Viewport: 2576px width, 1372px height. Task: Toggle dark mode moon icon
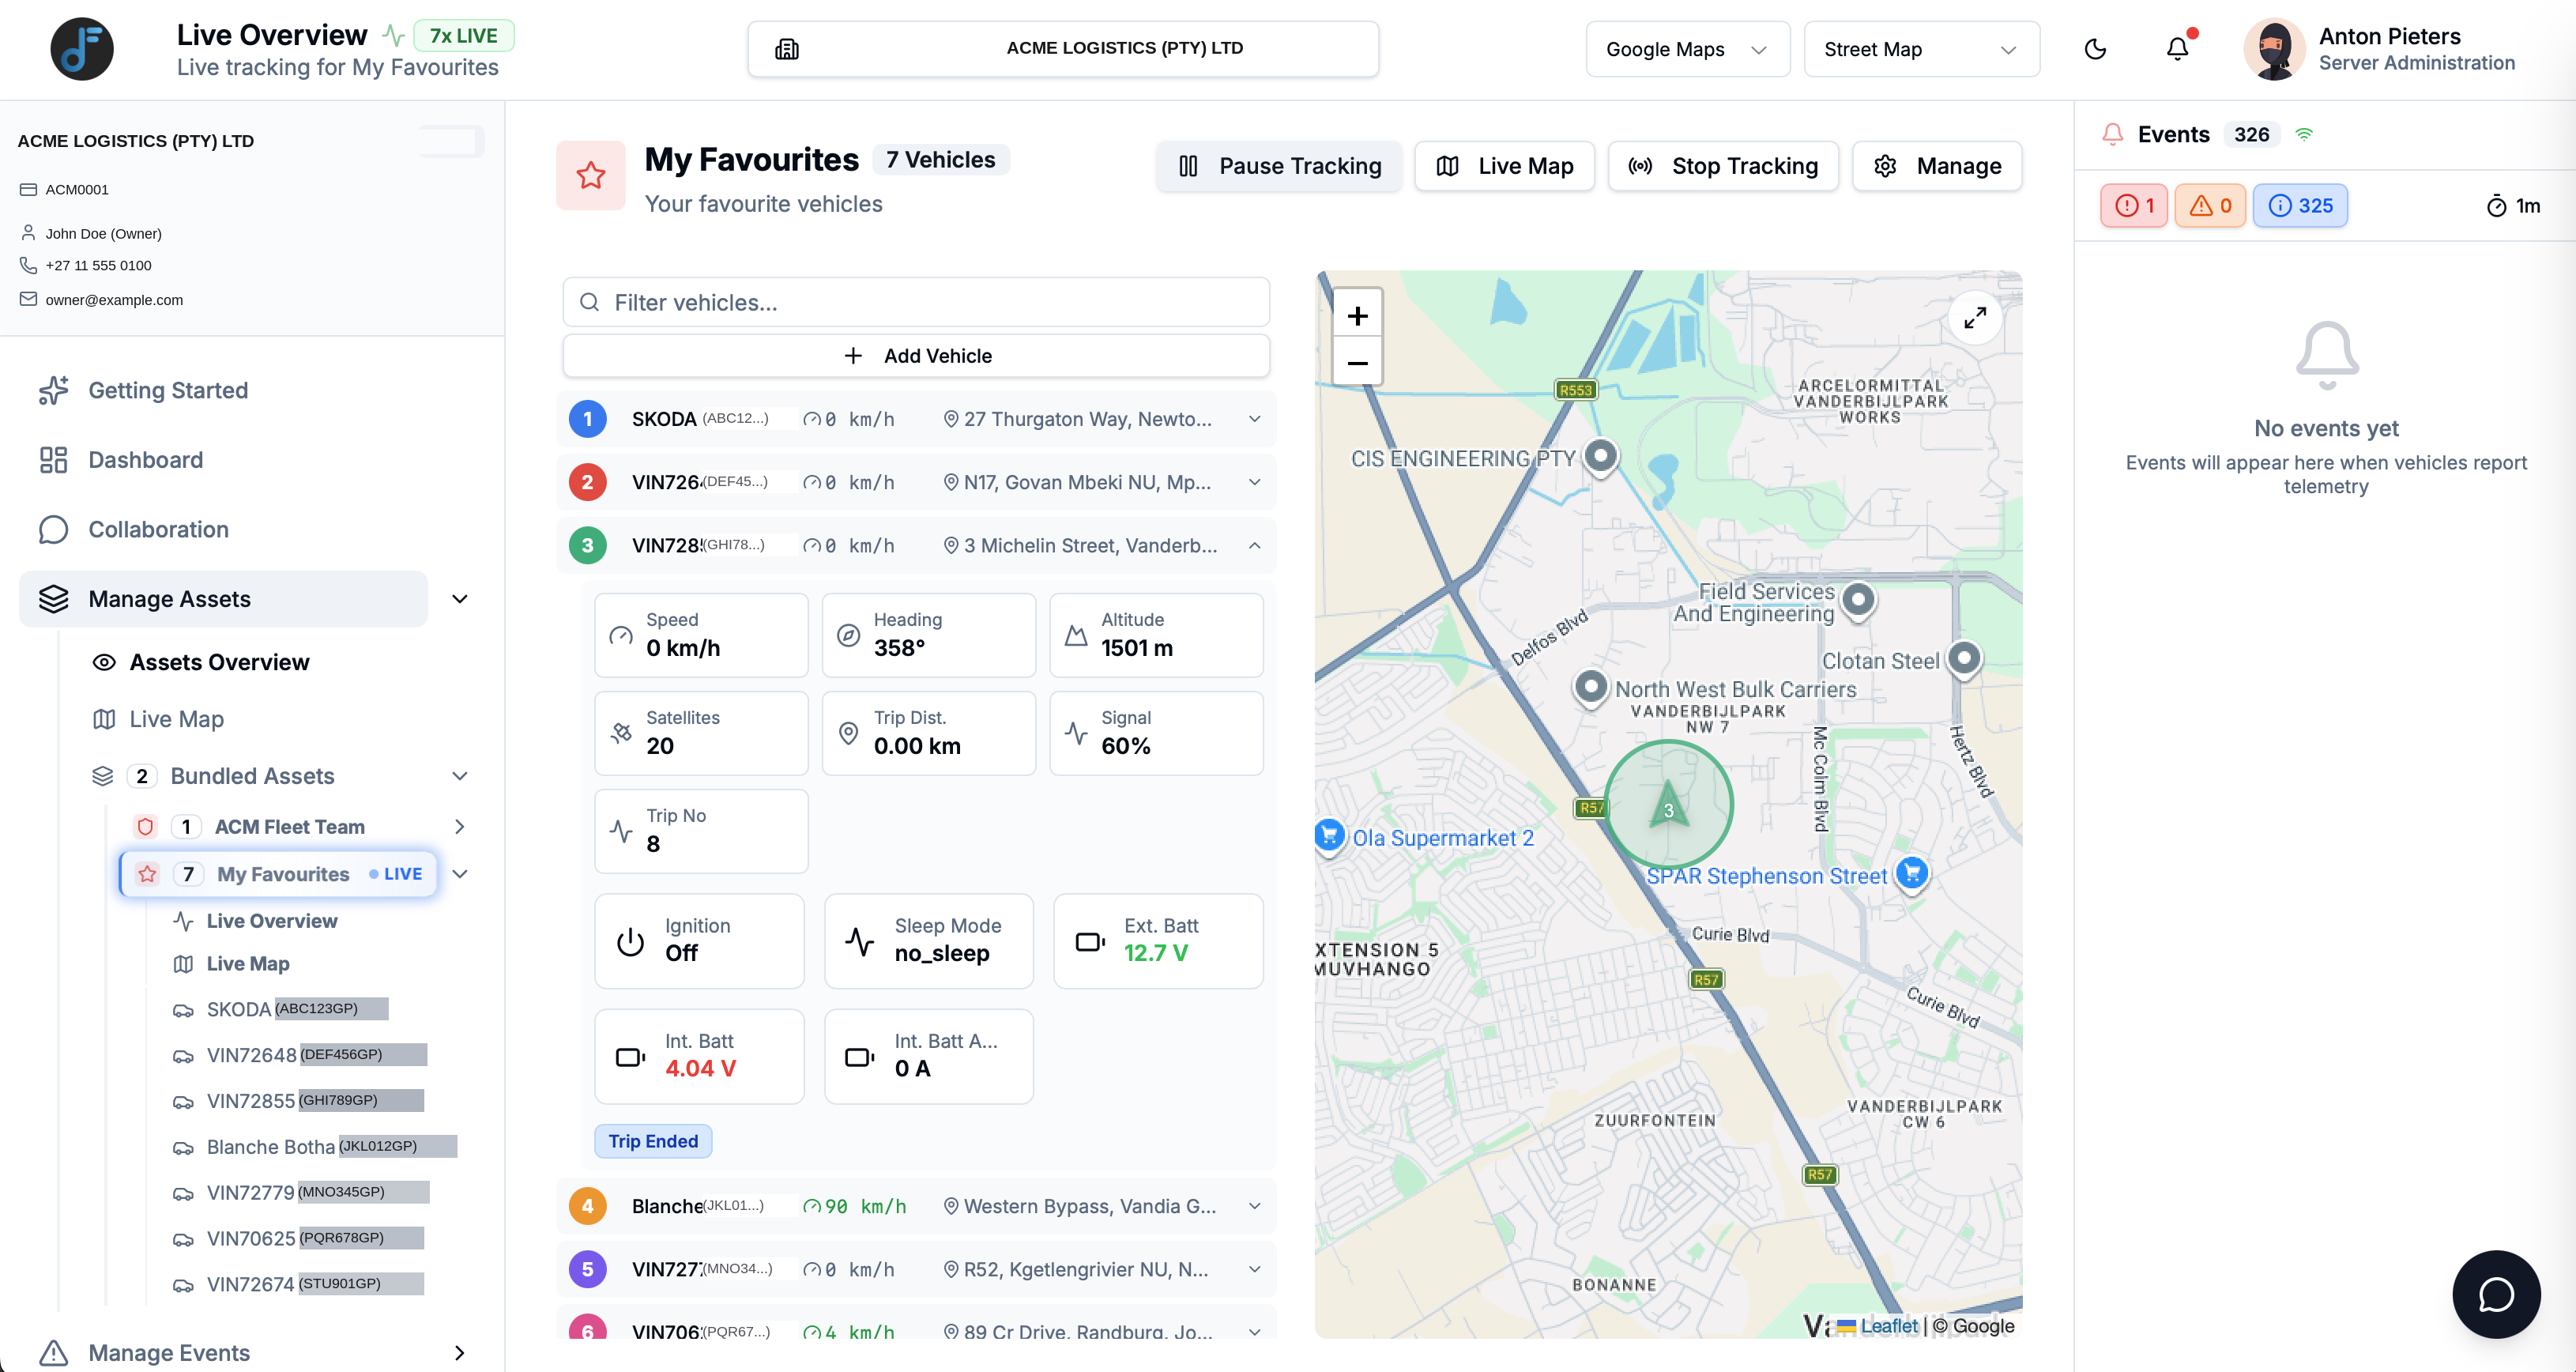point(2095,49)
